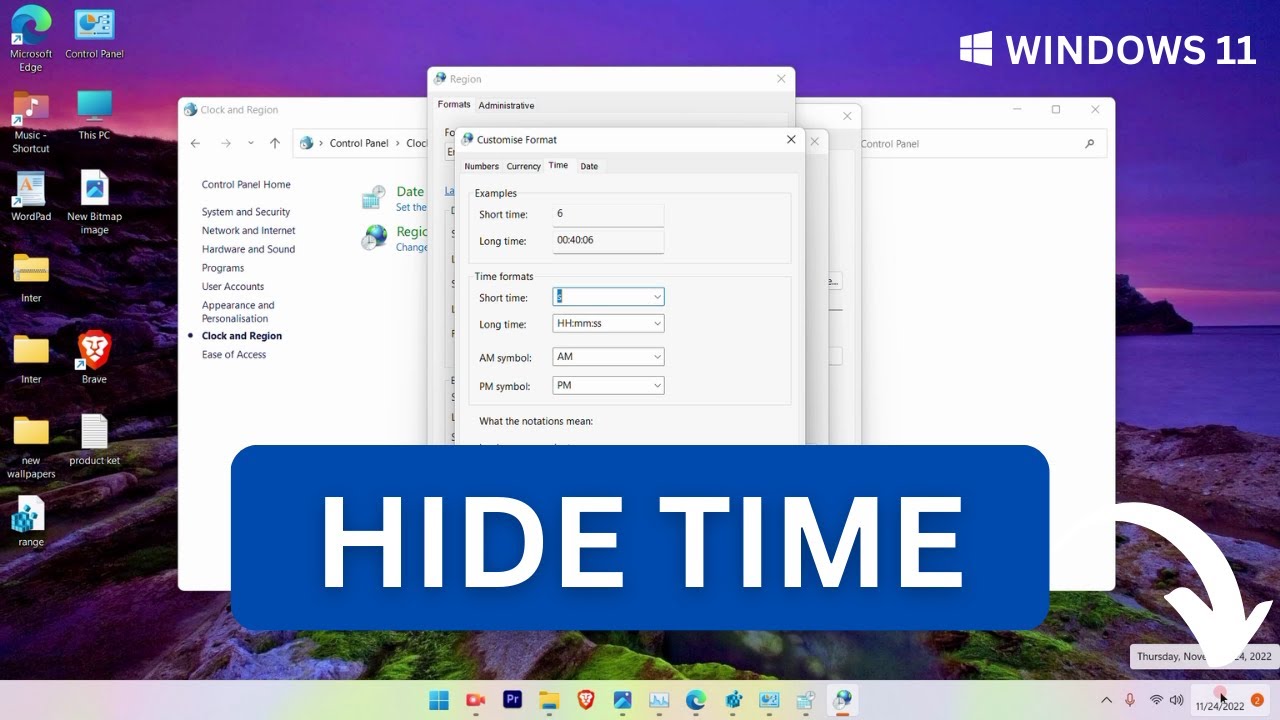Open Programs category
Image resolution: width=1280 pixels, height=720 pixels.
click(223, 268)
